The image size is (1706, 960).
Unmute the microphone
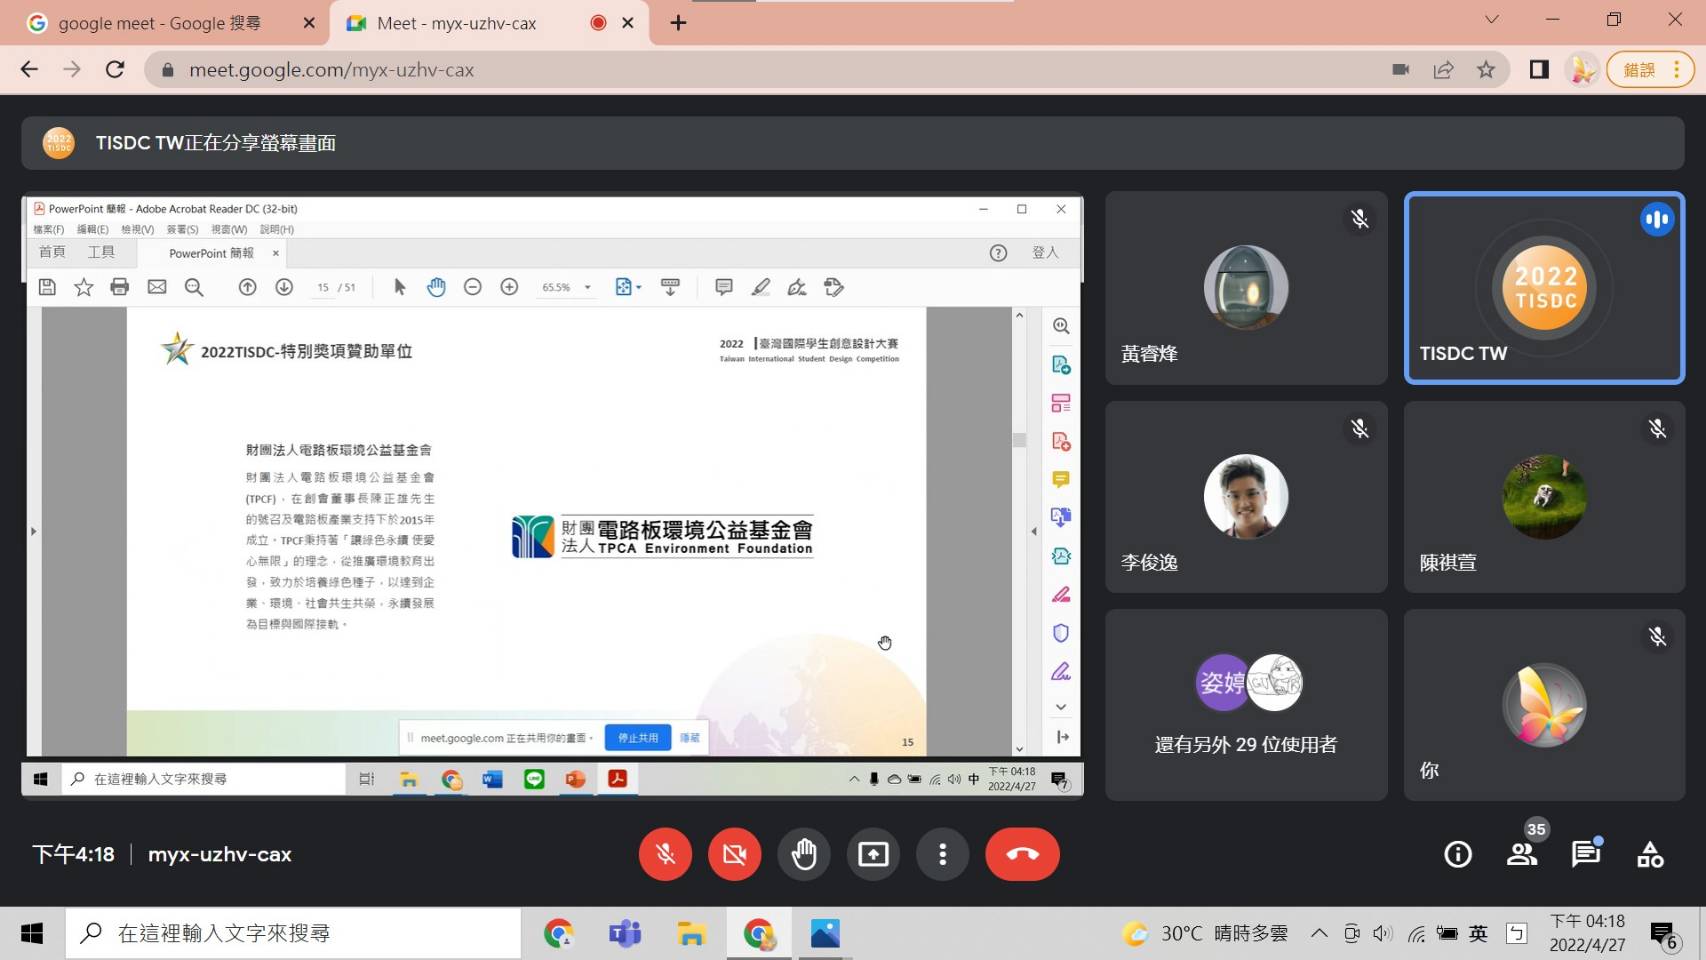(x=665, y=854)
